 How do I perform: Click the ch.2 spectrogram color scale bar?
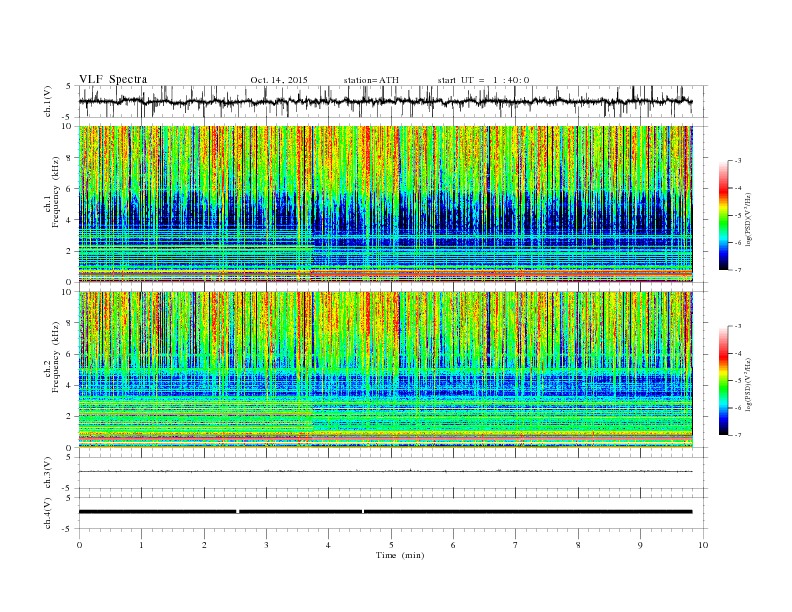[724, 380]
